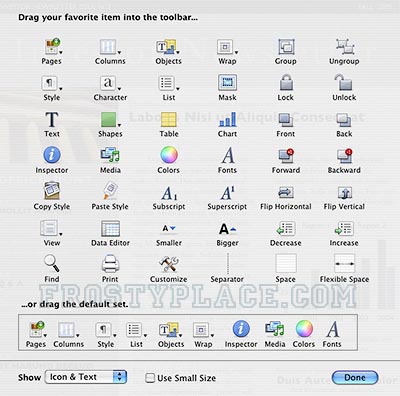Click the Colors wheel in the favorites grid
This screenshot has width=400, height=396.
pos(169,155)
